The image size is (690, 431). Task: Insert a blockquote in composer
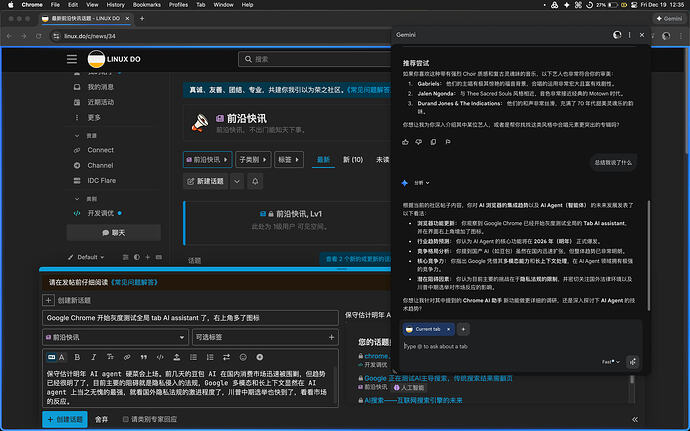click(143, 357)
